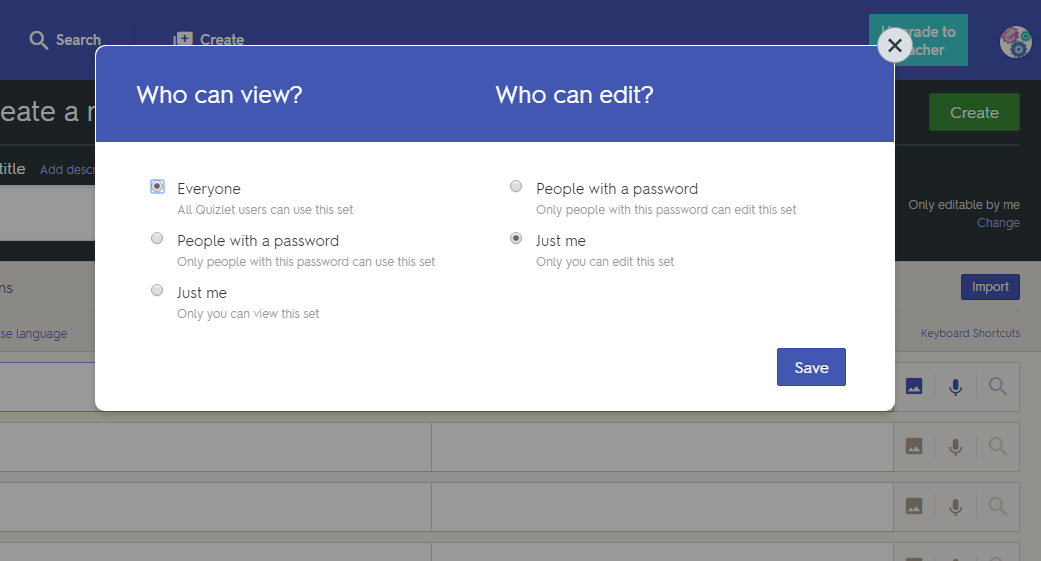Click the image icon in second term row

coord(913,447)
